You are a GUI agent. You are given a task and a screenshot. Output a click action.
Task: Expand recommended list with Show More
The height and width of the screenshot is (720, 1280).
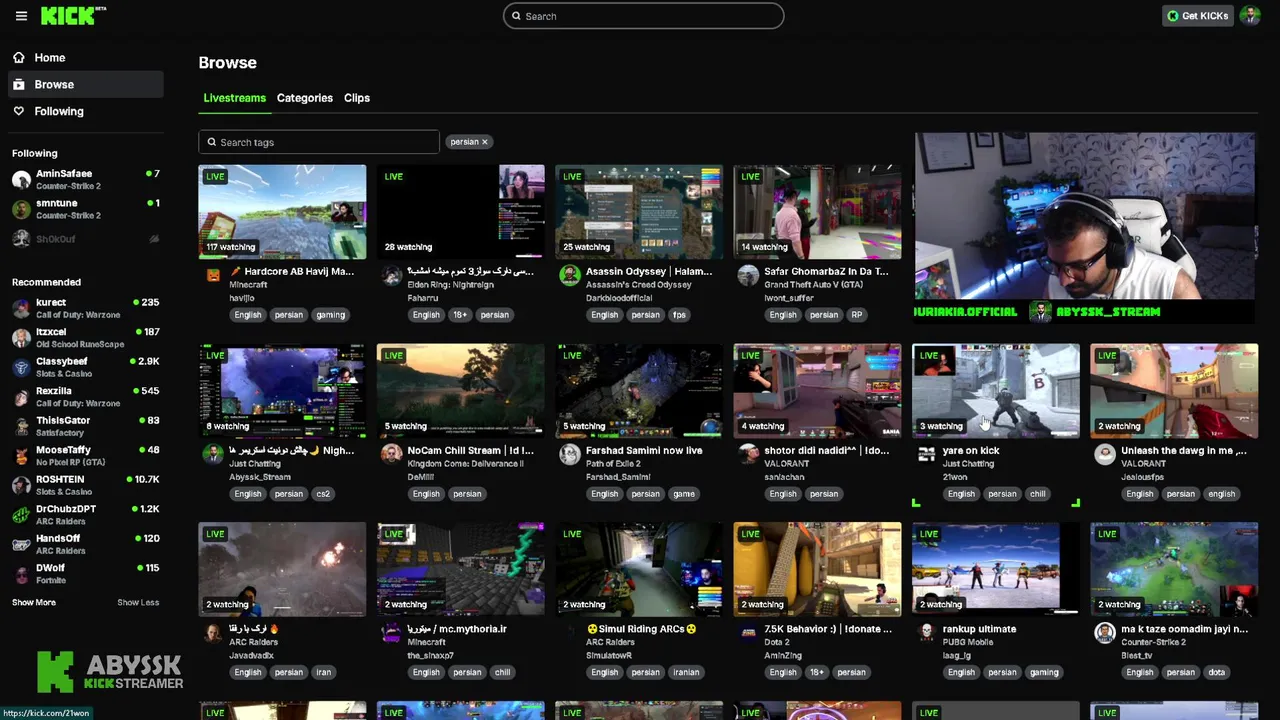coord(34,603)
